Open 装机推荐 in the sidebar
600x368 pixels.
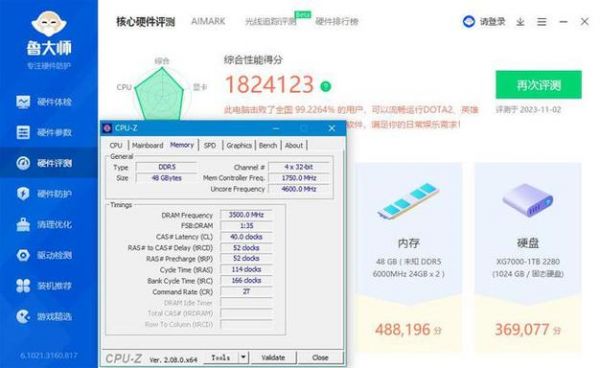(44, 286)
